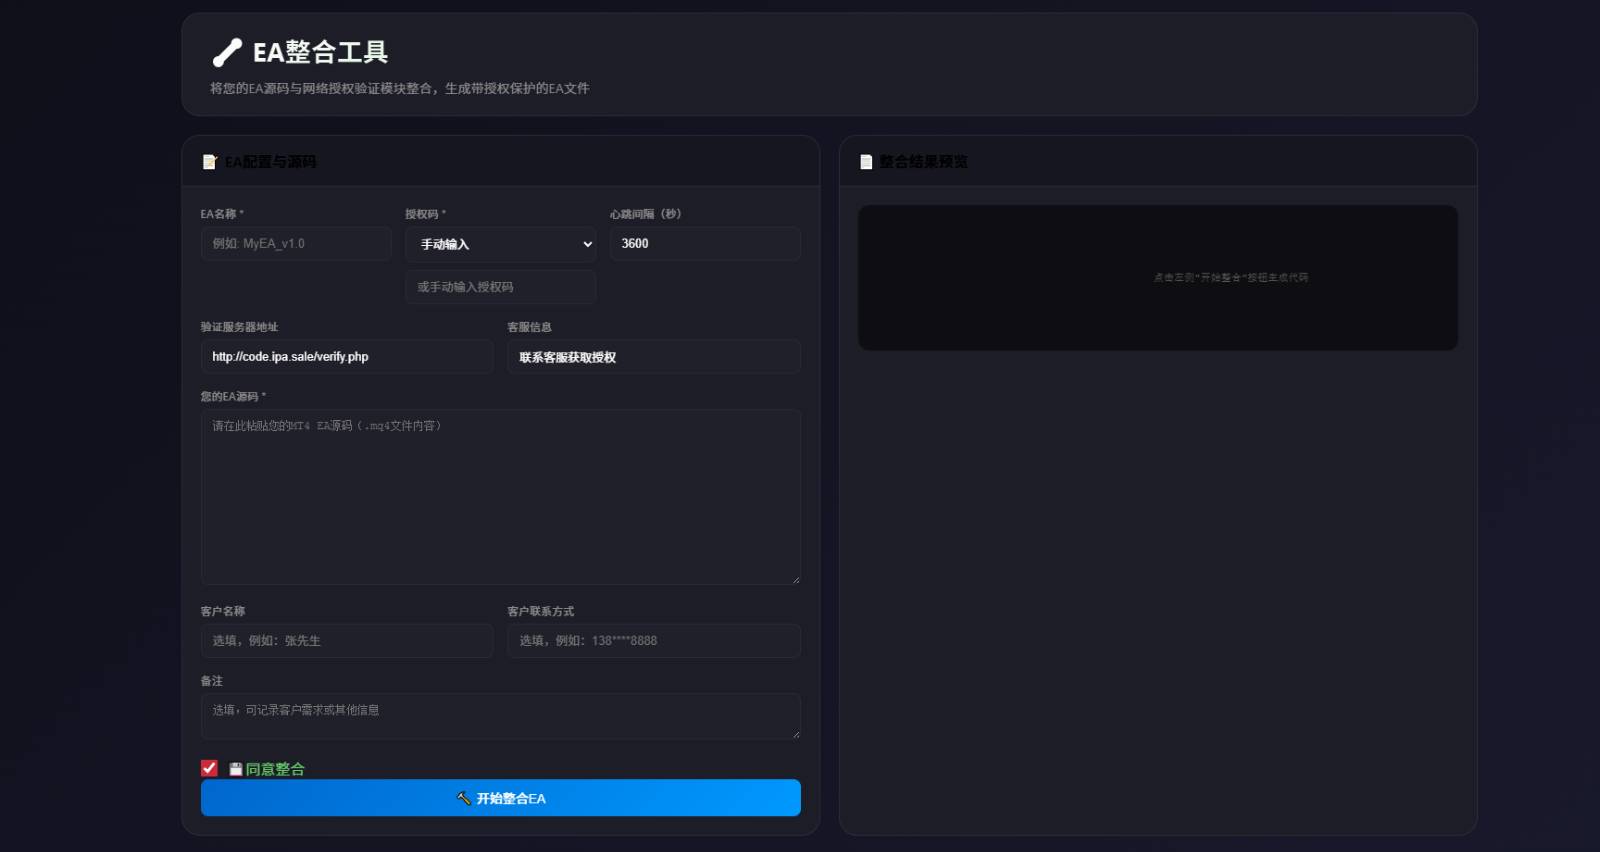Click the wrench icon beside EA整合工具
The image size is (1600, 852).
227,52
